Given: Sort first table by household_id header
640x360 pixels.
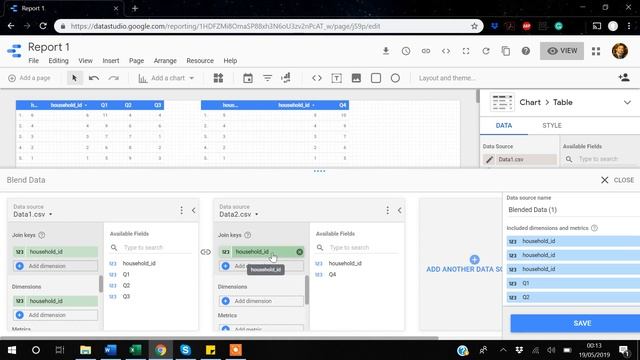Looking at the screenshot, I should click(x=66, y=105).
